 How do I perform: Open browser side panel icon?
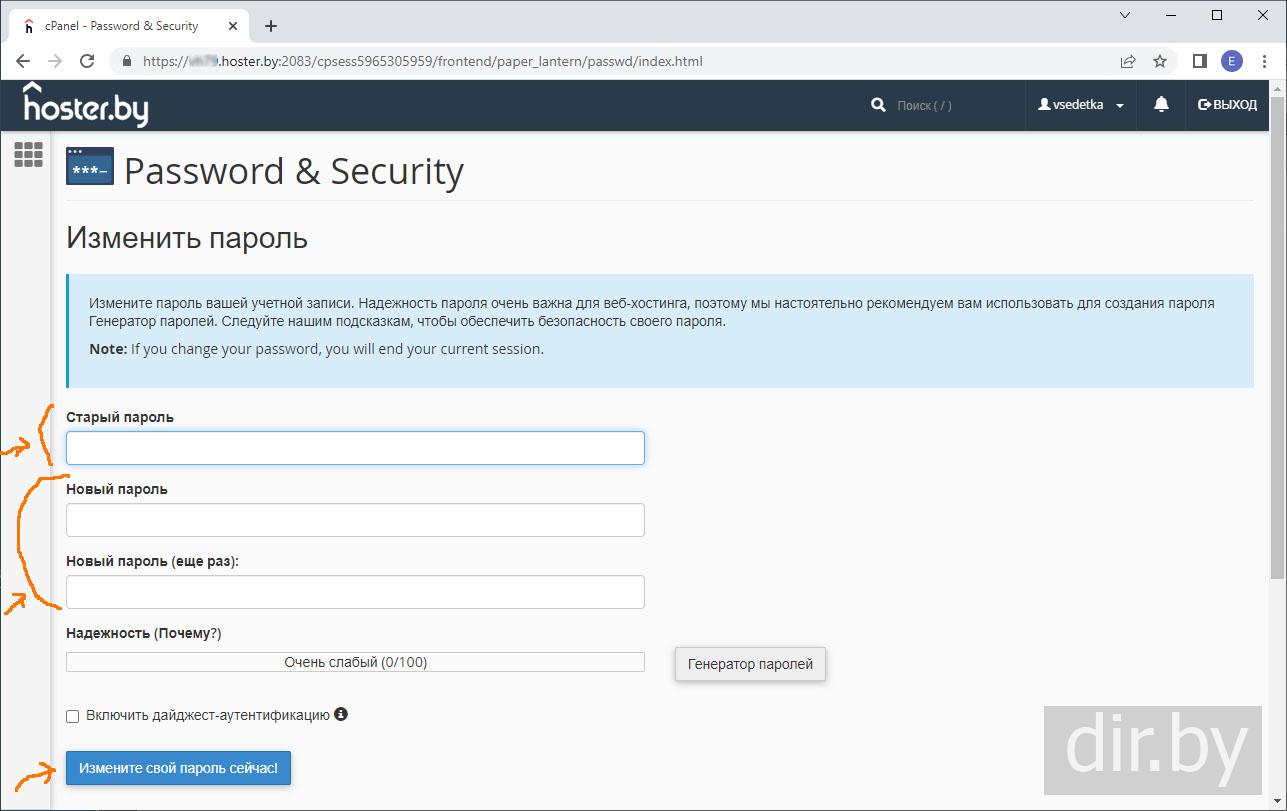1200,61
